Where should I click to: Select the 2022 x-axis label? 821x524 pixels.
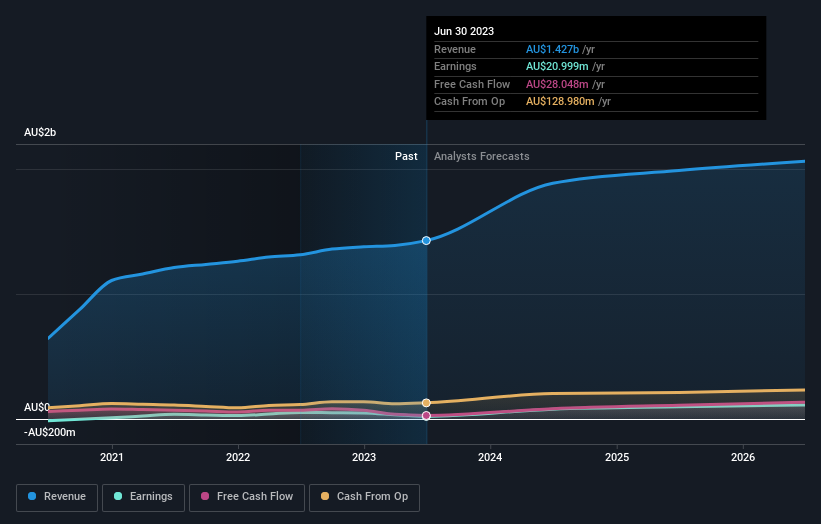pyautogui.click(x=238, y=457)
